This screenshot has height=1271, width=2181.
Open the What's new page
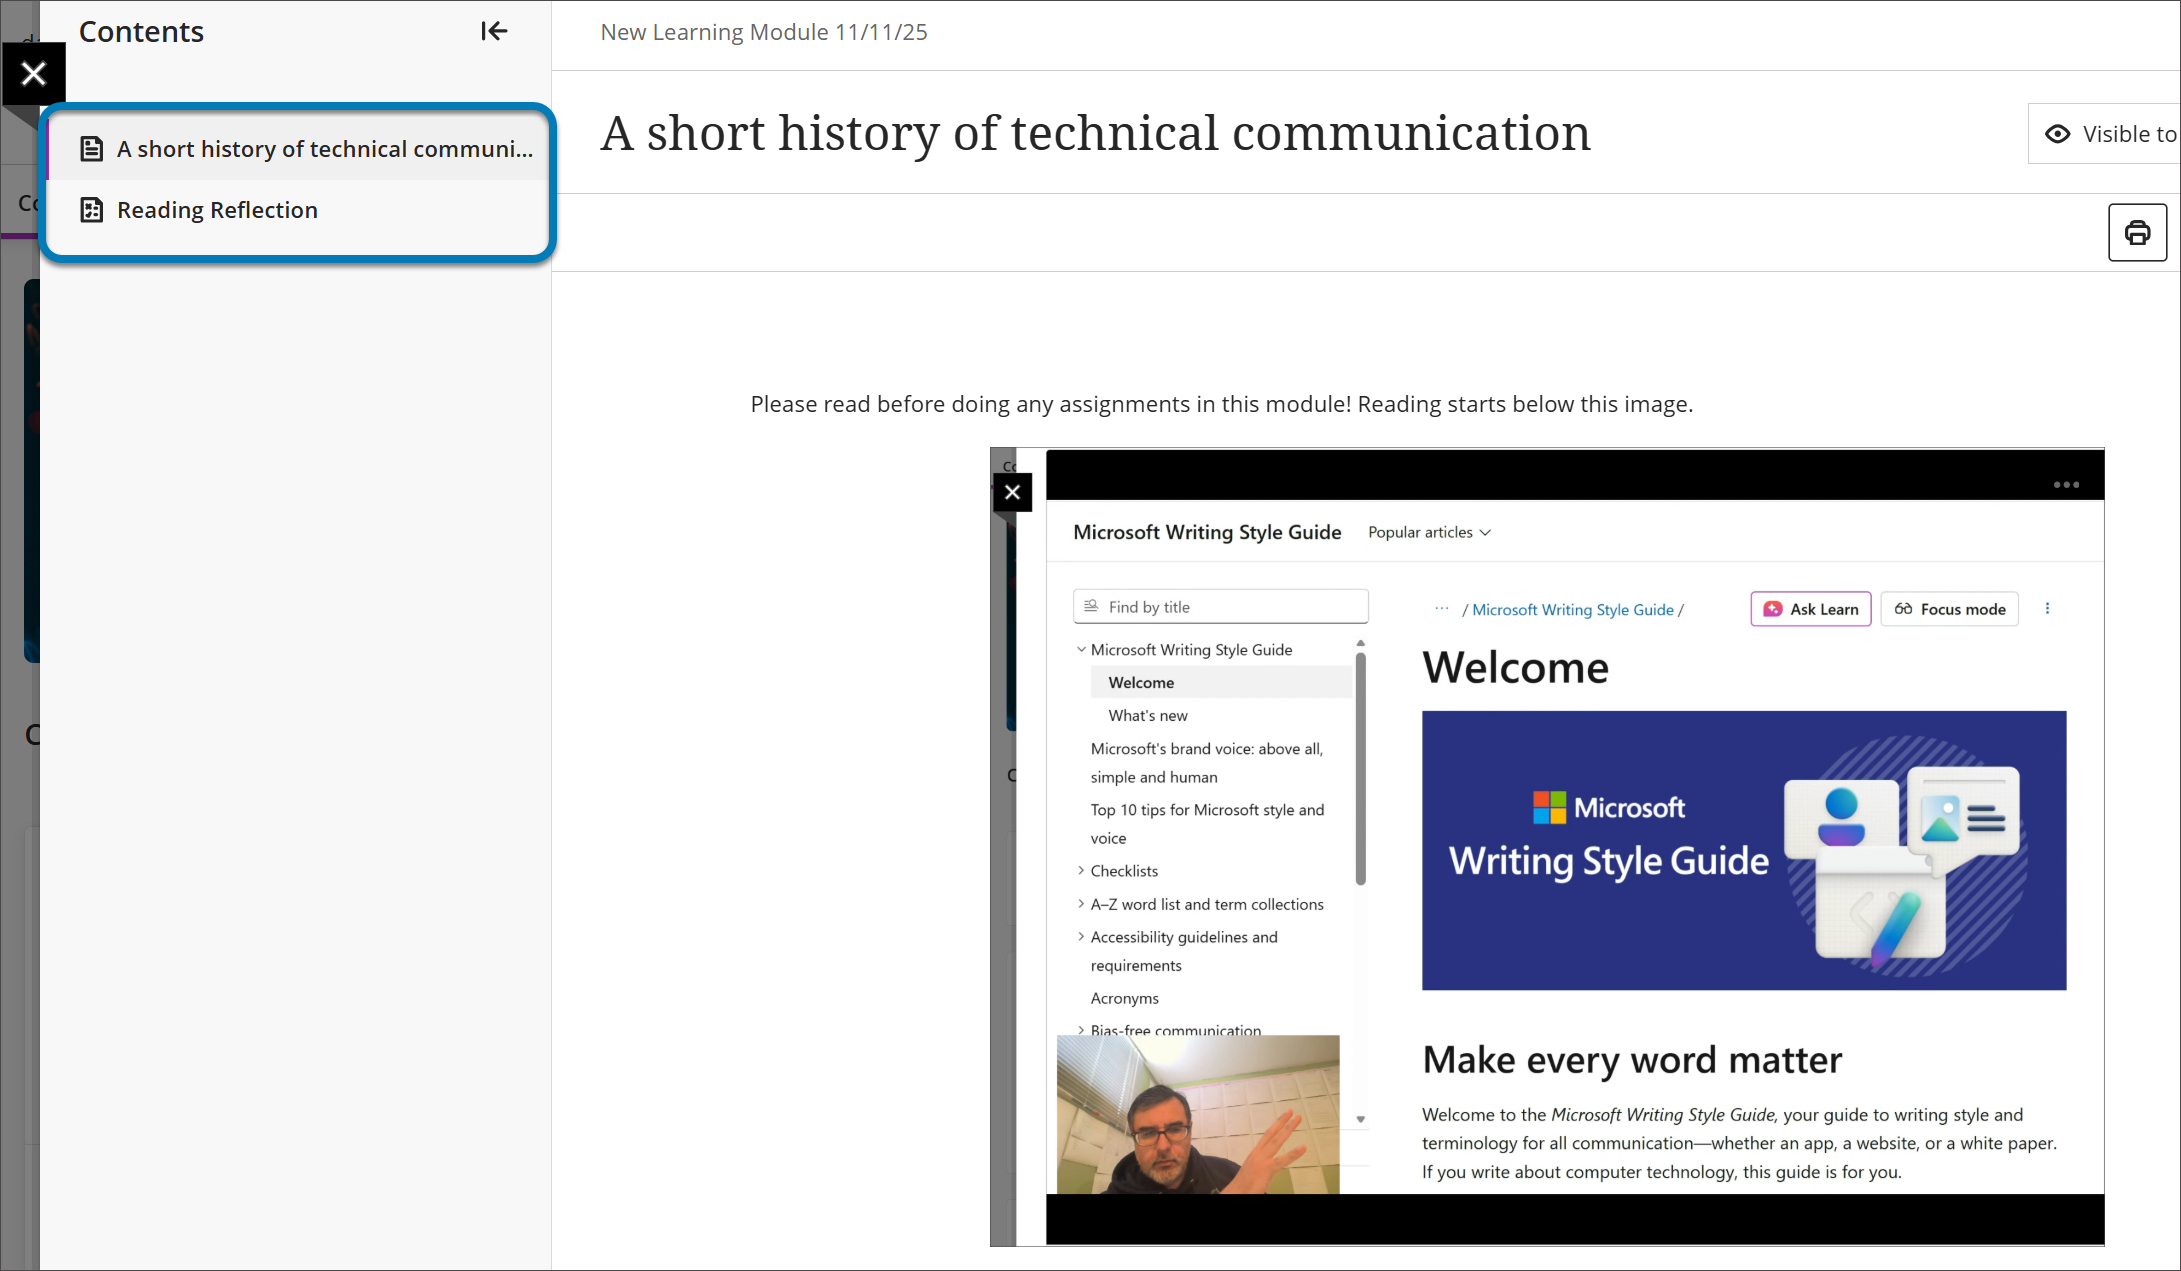1147,715
